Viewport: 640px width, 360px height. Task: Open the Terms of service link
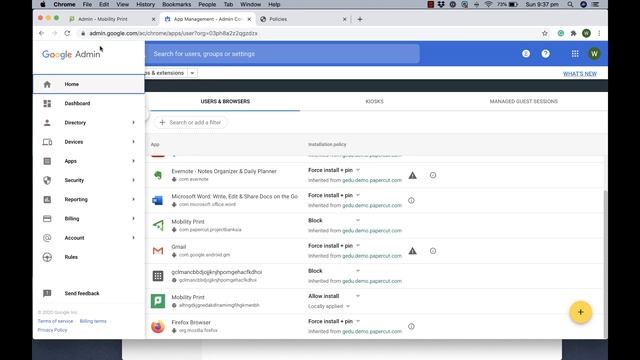point(55,321)
